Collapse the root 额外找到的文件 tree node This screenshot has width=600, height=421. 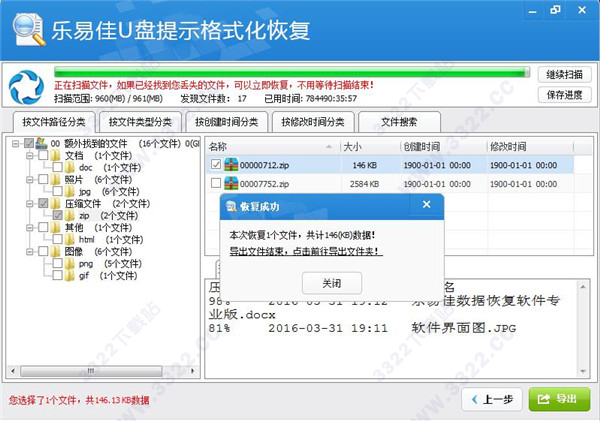click(15, 144)
